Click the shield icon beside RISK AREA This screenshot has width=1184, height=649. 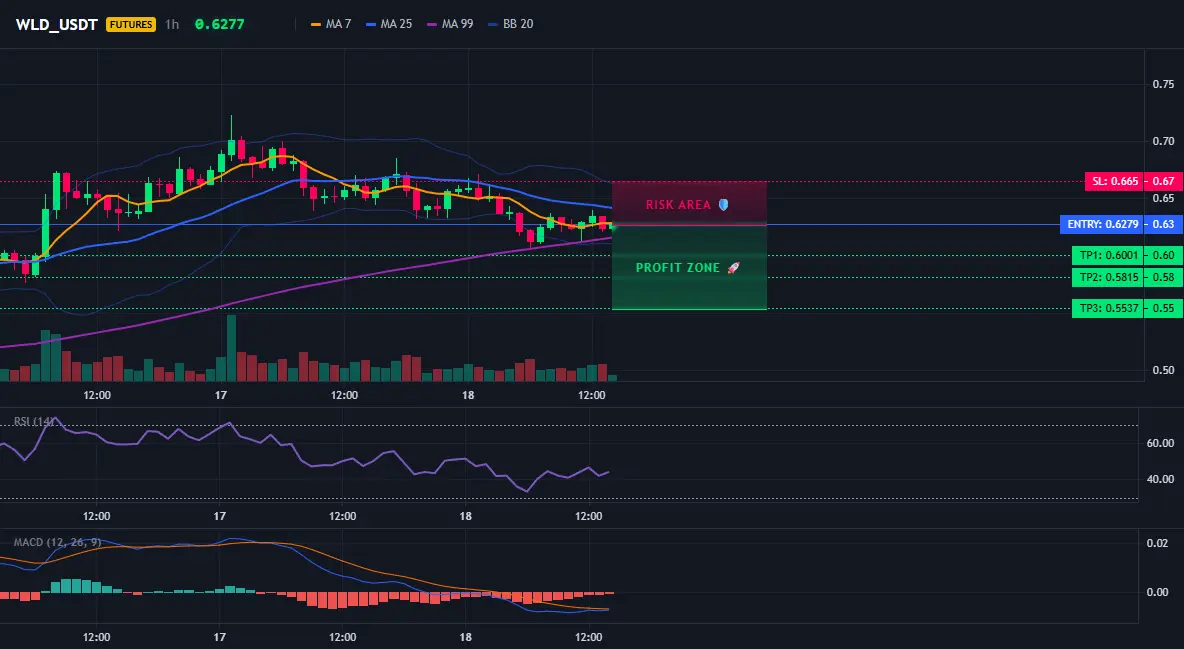pyautogui.click(x=723, y=205)
